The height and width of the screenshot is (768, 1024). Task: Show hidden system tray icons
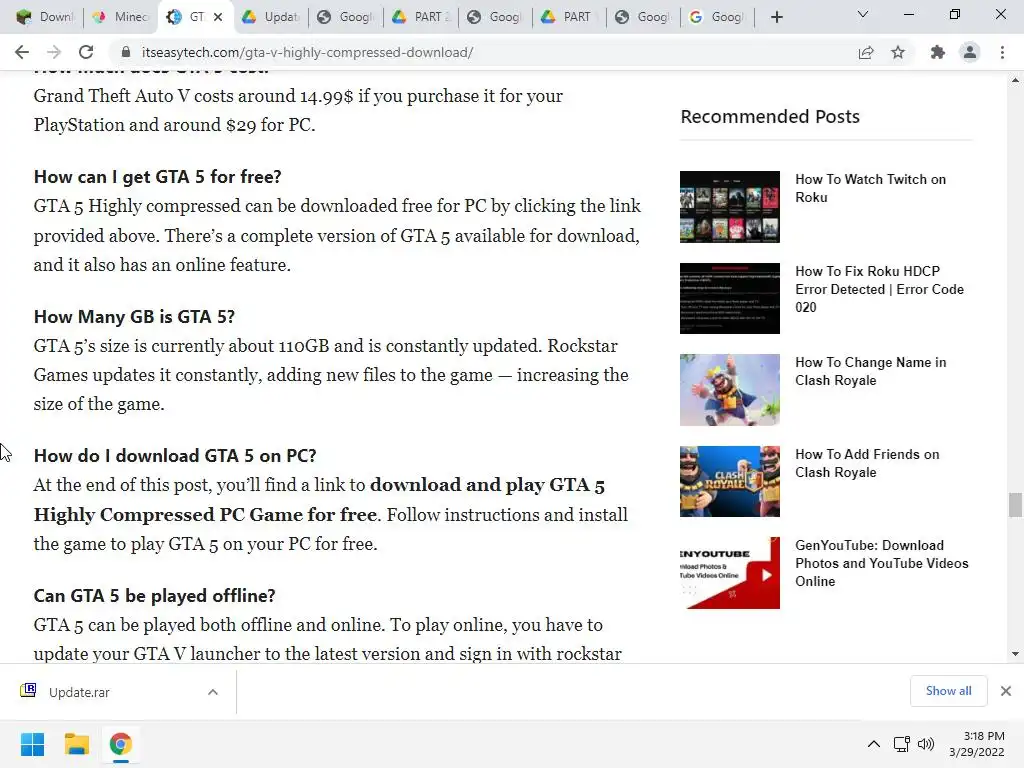pos(874,744)
